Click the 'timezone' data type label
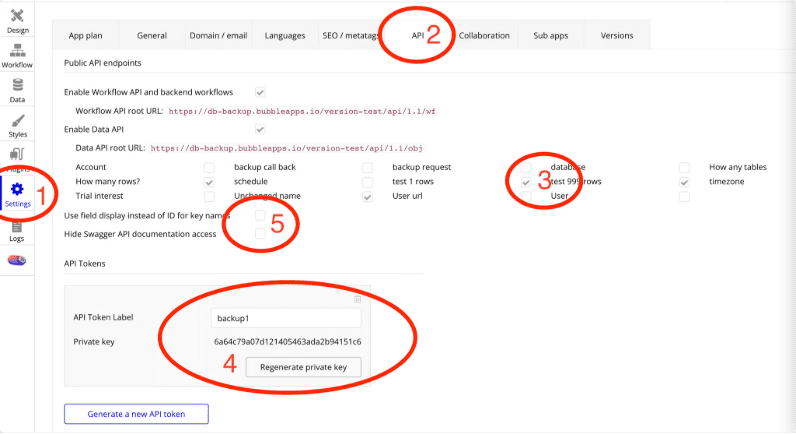The height and width of the screenshot is (434, 796). [x=726, y=181]
